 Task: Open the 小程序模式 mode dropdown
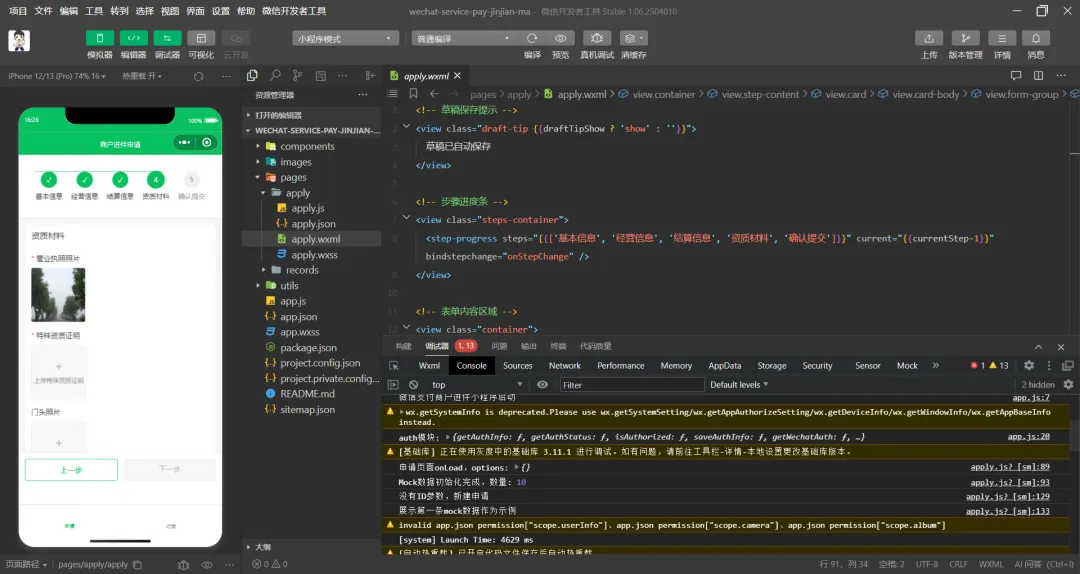[346, 38]
